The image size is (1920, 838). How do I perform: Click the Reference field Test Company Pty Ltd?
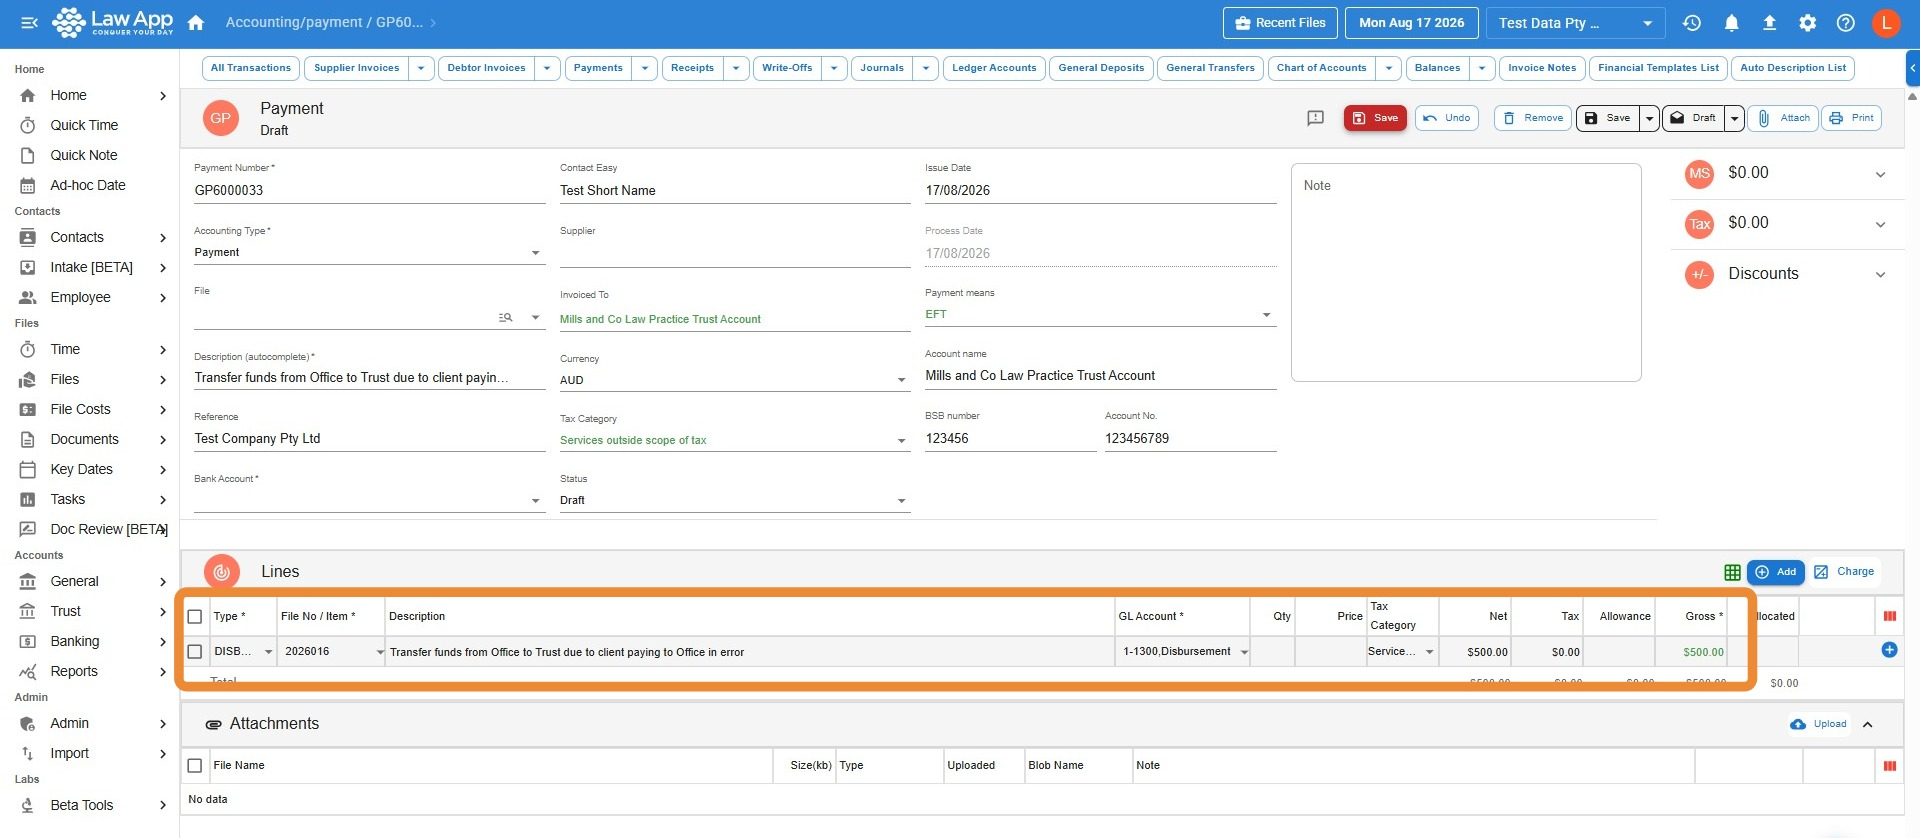[369, 439]
